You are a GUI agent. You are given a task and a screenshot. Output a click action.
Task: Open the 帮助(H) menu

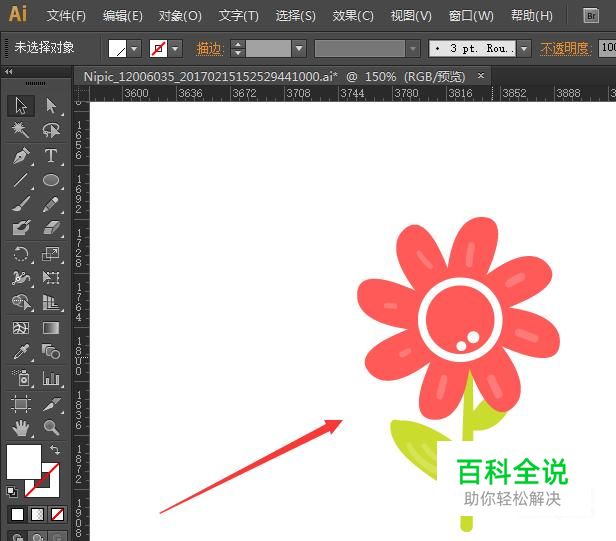pos(532,16)
